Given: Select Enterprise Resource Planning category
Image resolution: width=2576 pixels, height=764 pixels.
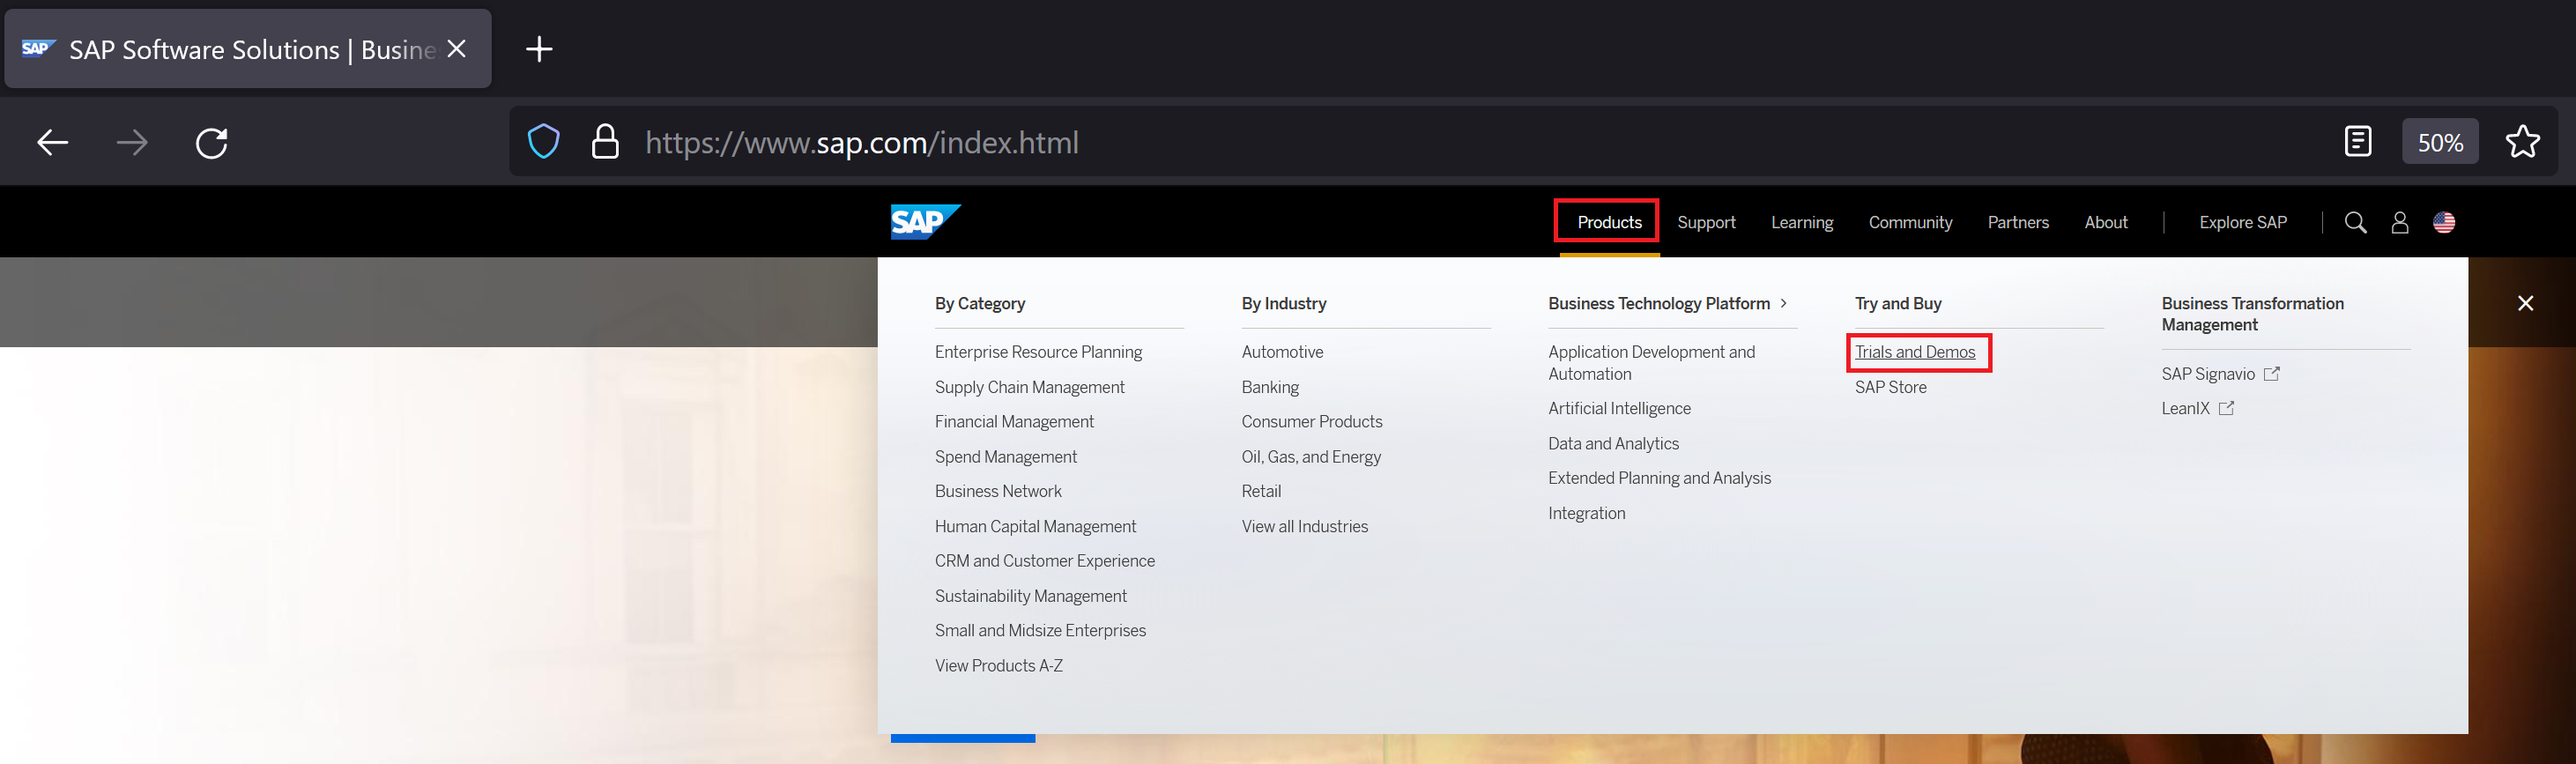Looking at the screenshot, I should click(x=1038, y=352).
